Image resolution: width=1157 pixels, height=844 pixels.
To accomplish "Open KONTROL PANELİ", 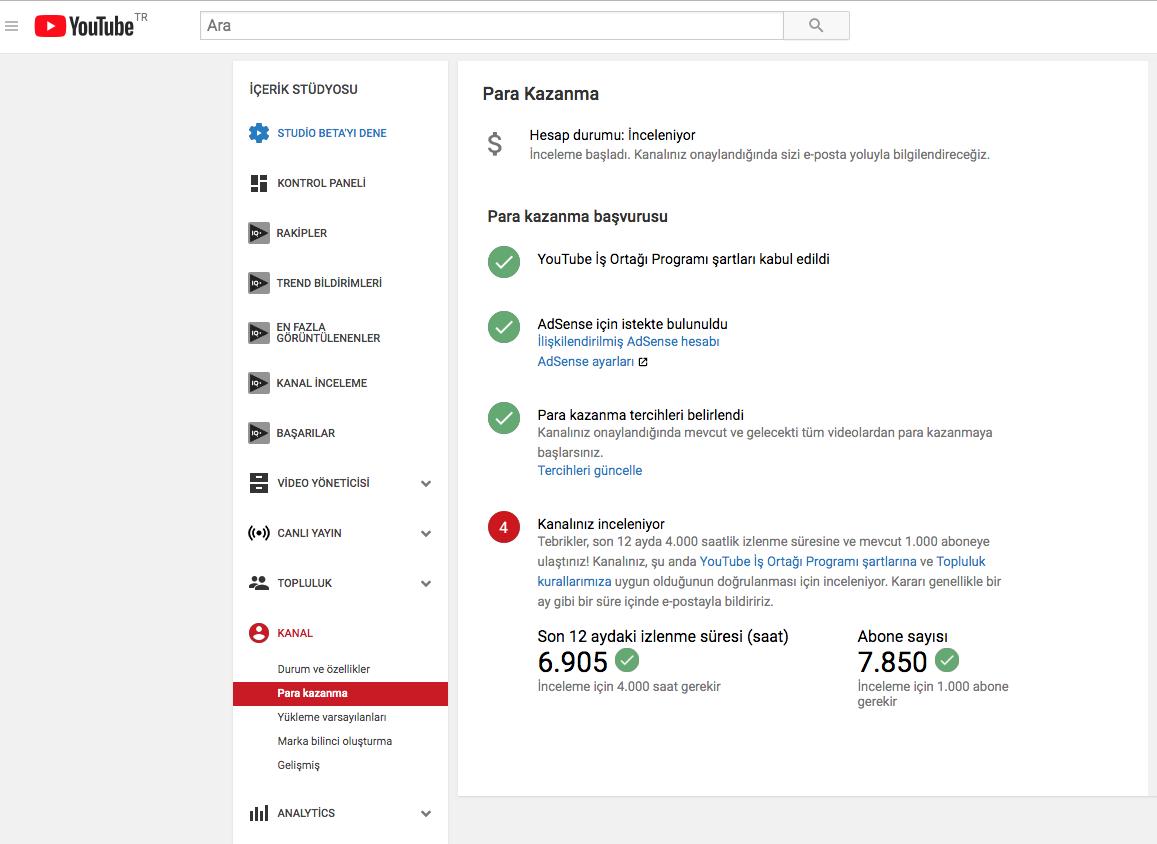I will (x=321, y=183).
